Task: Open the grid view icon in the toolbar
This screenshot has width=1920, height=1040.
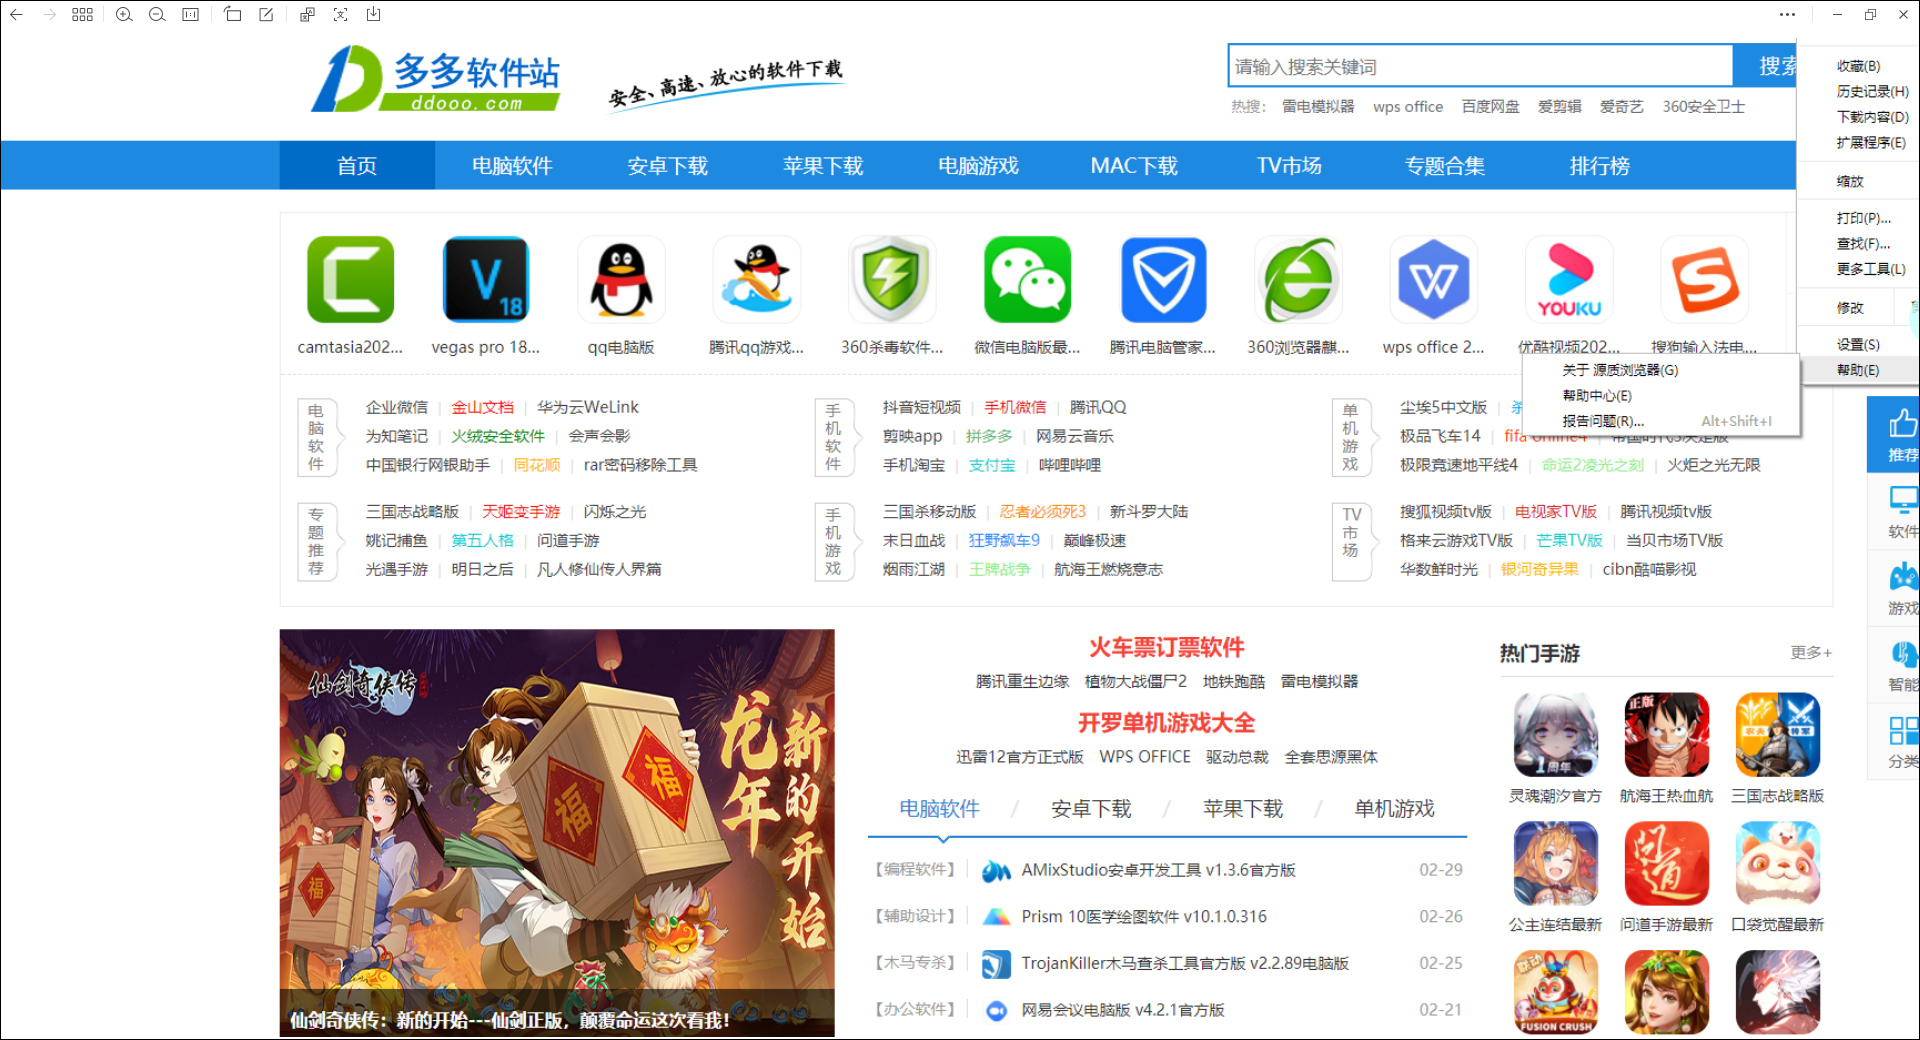Action: coord(83,15)
